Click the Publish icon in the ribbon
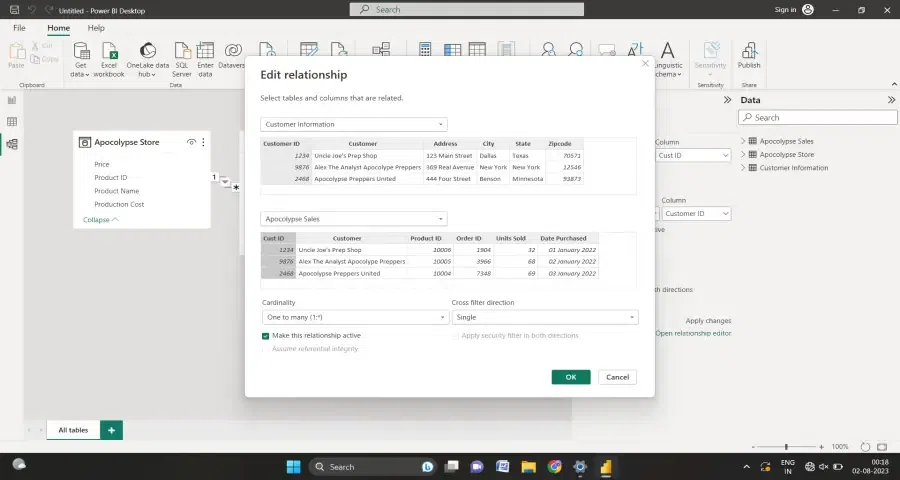The height and width of the screenshot is (480, 900). pyautogui.click(x=749, y=54)
